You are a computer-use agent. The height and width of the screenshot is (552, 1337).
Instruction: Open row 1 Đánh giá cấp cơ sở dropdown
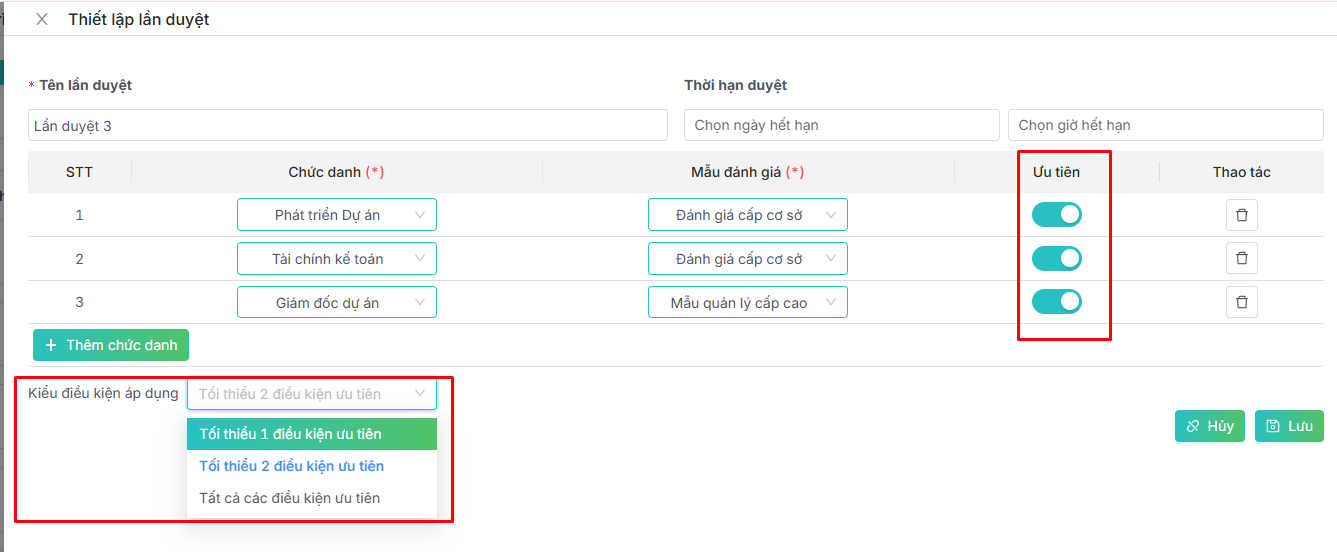pos(747,215)
